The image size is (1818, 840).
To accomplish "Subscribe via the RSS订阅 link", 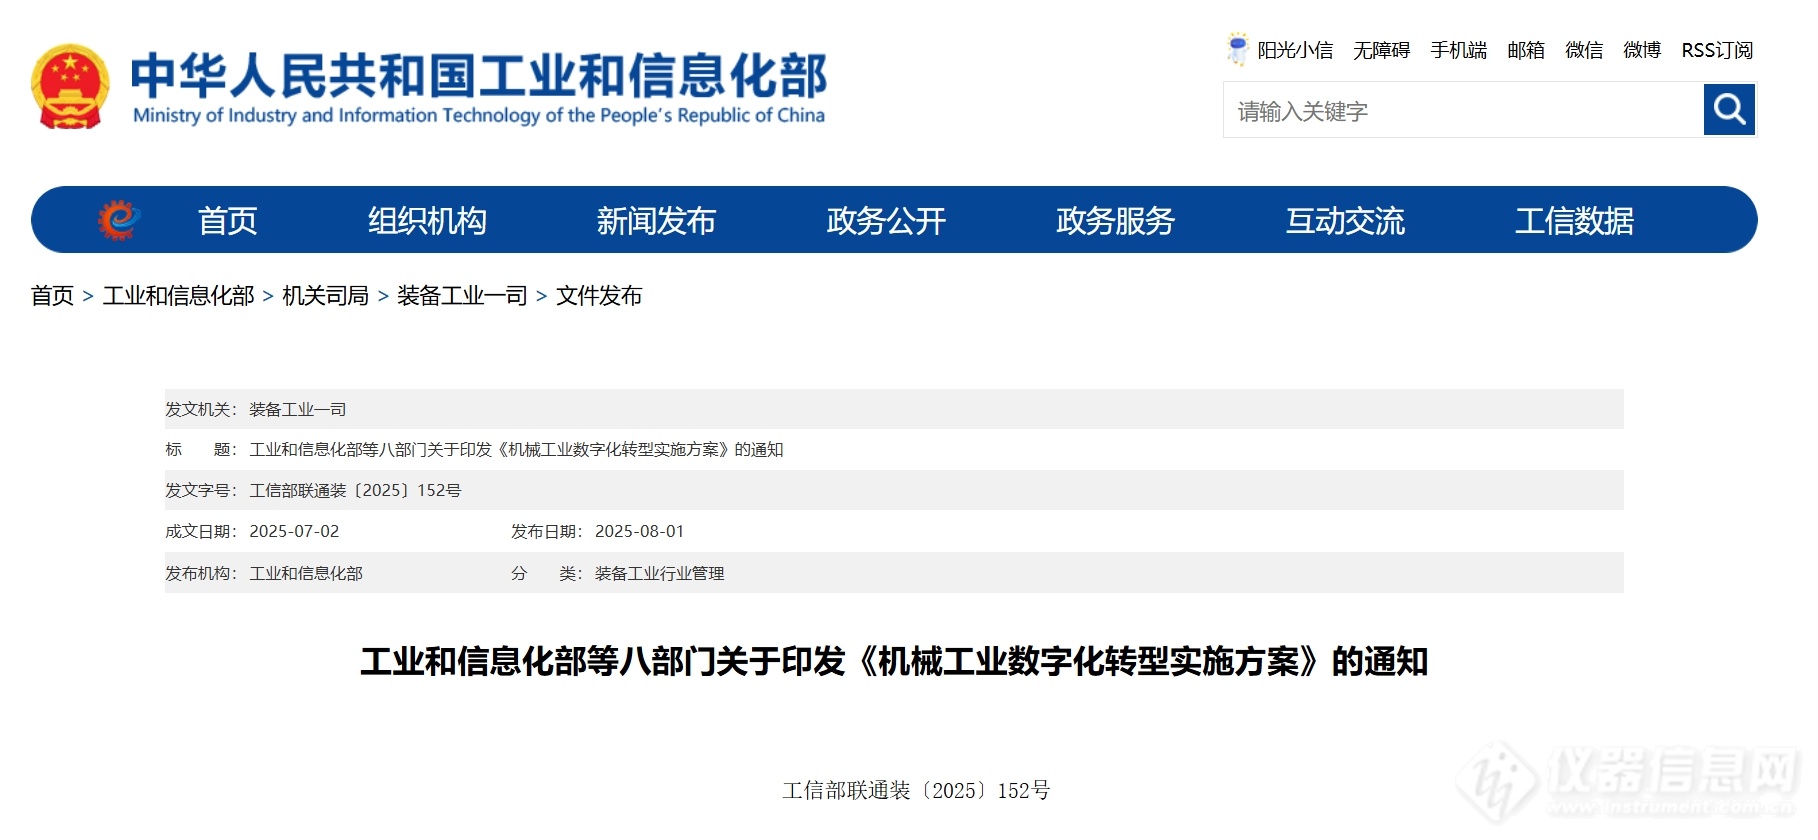I will [x=1716, y=50].
